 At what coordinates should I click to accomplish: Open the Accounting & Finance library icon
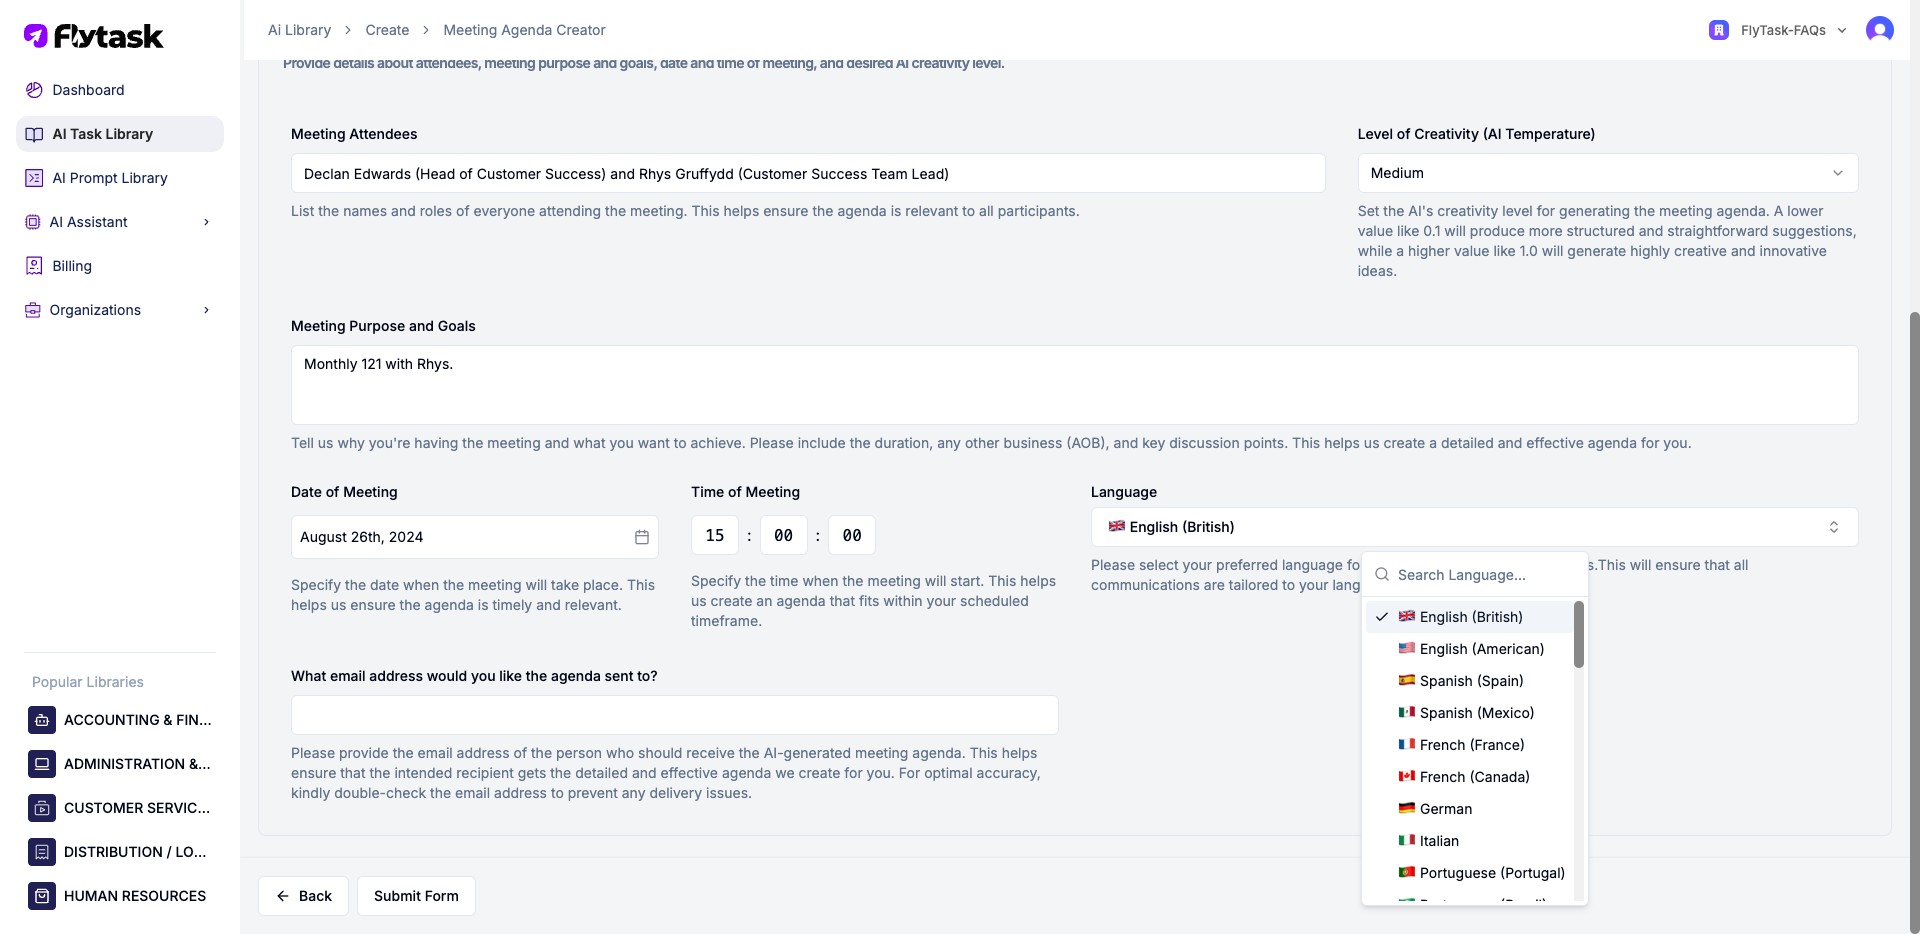click(x=42, y=720)
